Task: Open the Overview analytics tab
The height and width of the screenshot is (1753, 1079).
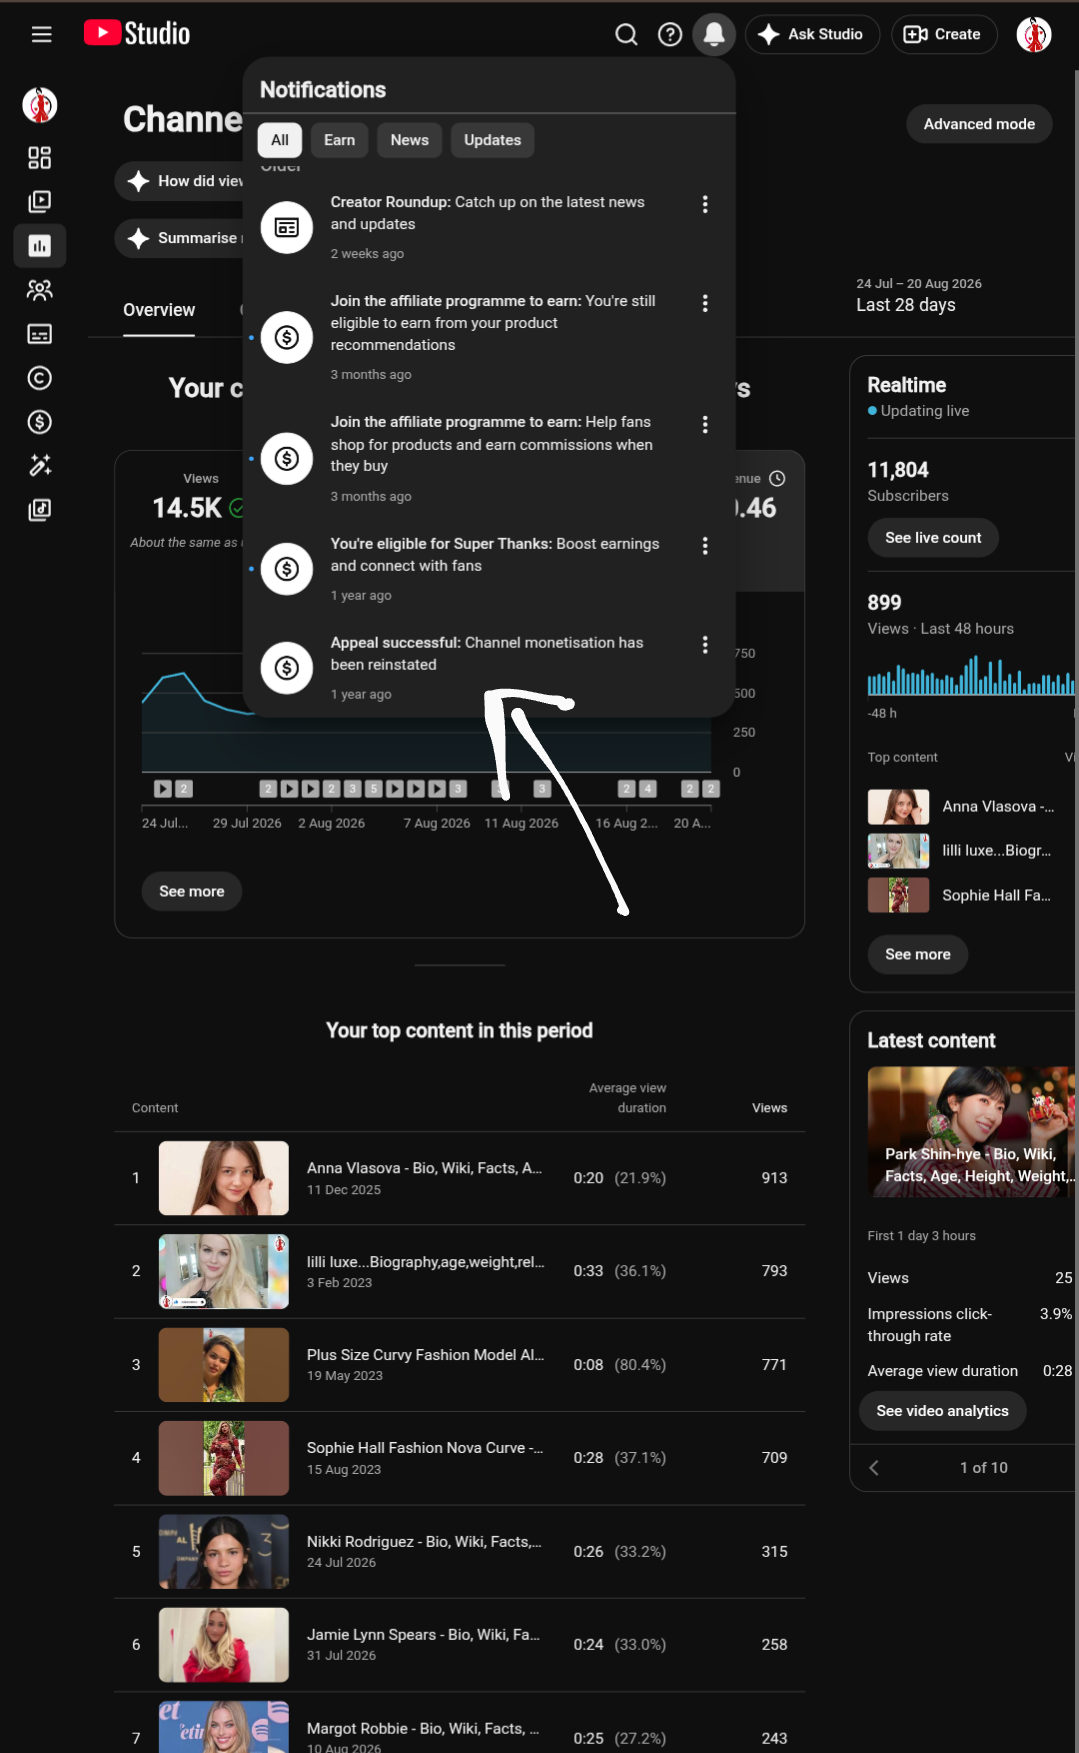Action: coord(159,310)
